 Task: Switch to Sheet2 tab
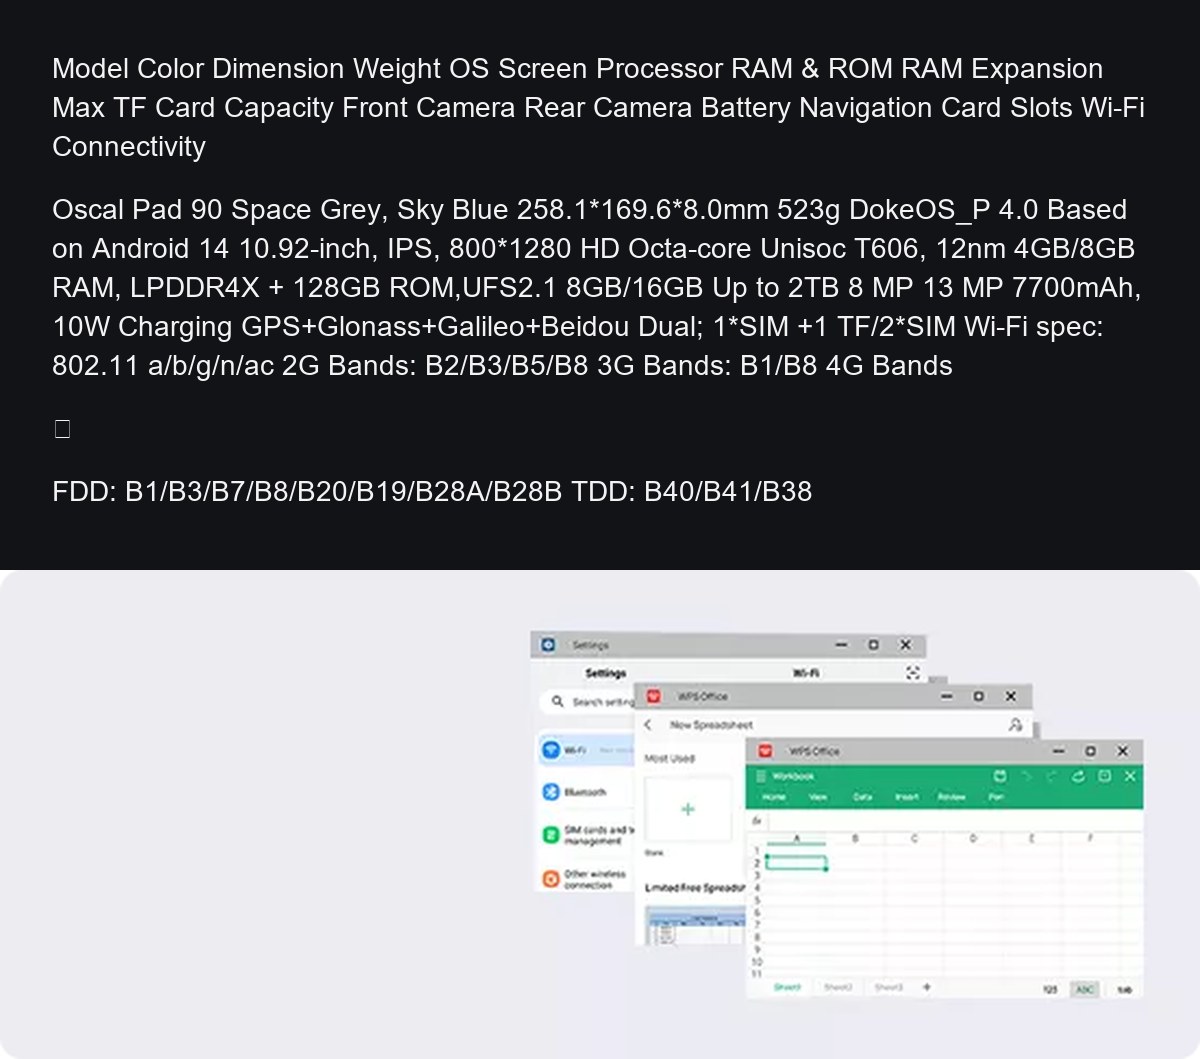[838, 987]
